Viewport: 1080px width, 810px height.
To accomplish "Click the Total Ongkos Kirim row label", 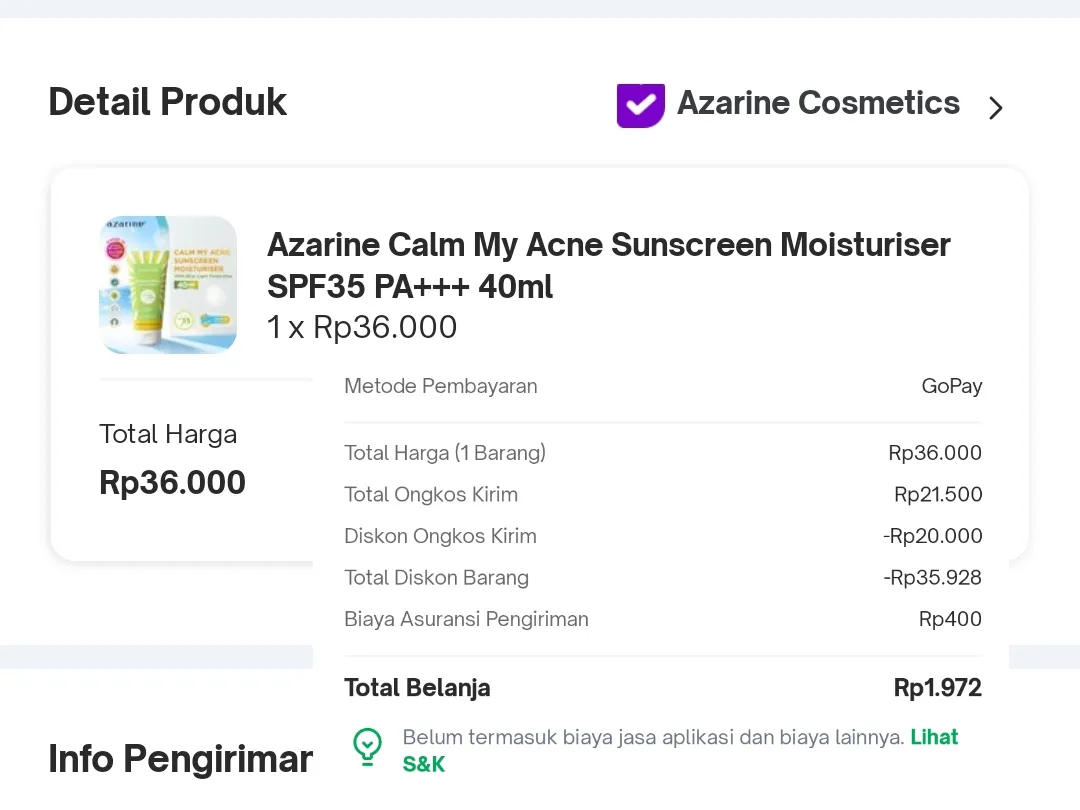I will [430, 494].
